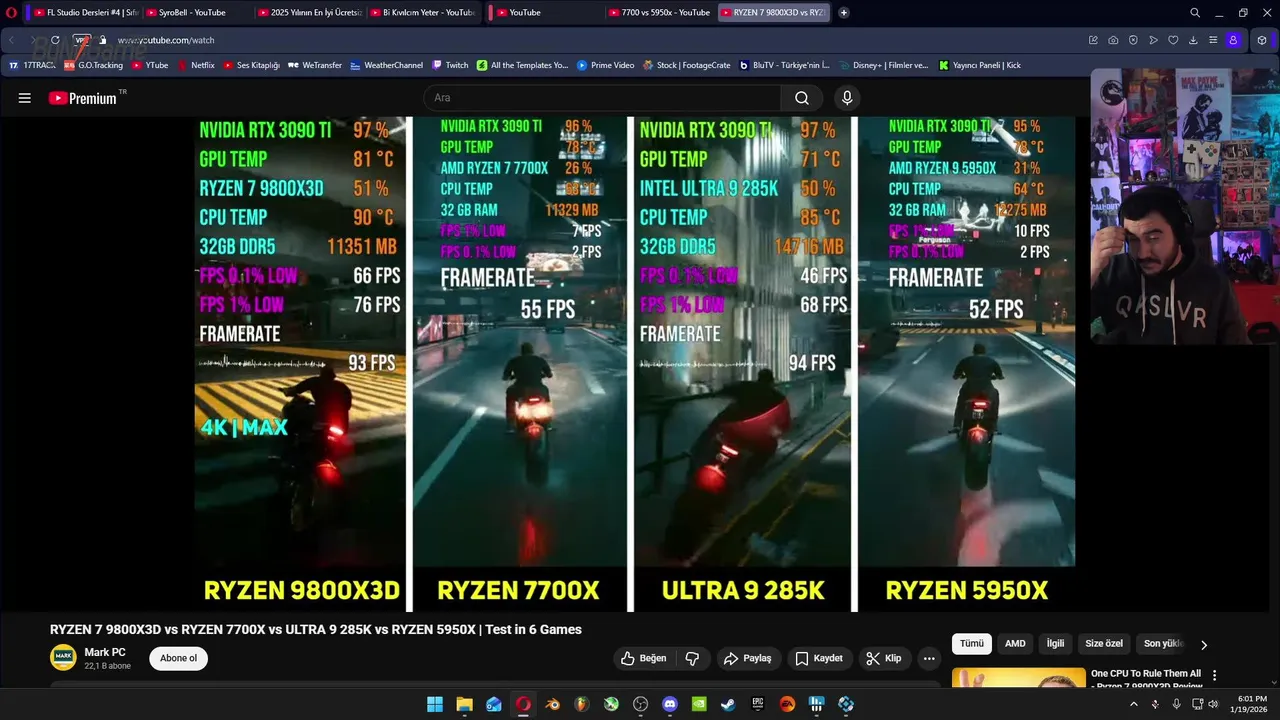Viewport: 1280px width, 720px height.
Task: Select the İlgili filter chip
Action: click(1055, 644)
